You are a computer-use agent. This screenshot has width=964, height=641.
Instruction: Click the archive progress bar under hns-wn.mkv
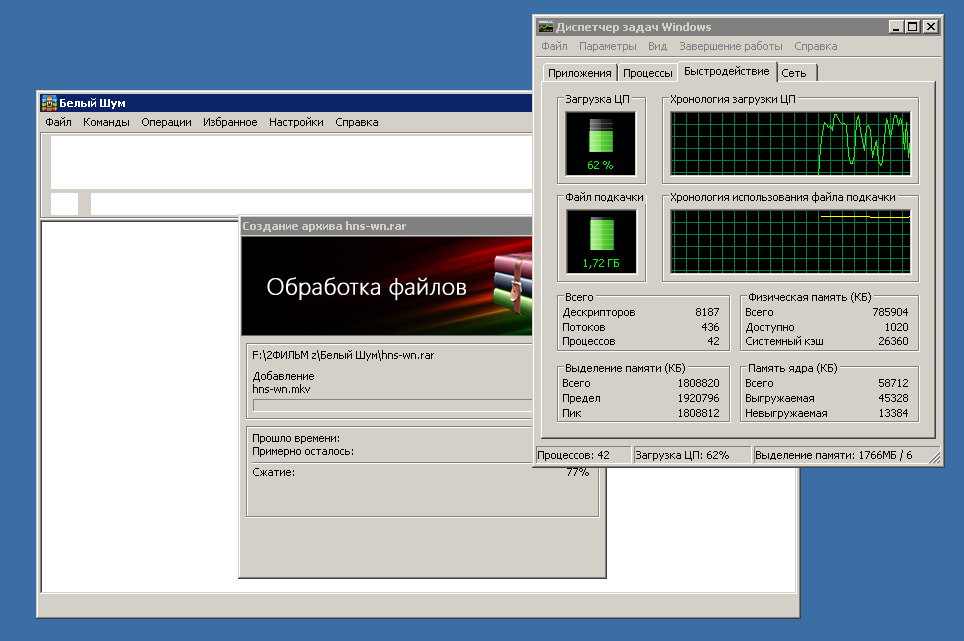click(392, 405)
